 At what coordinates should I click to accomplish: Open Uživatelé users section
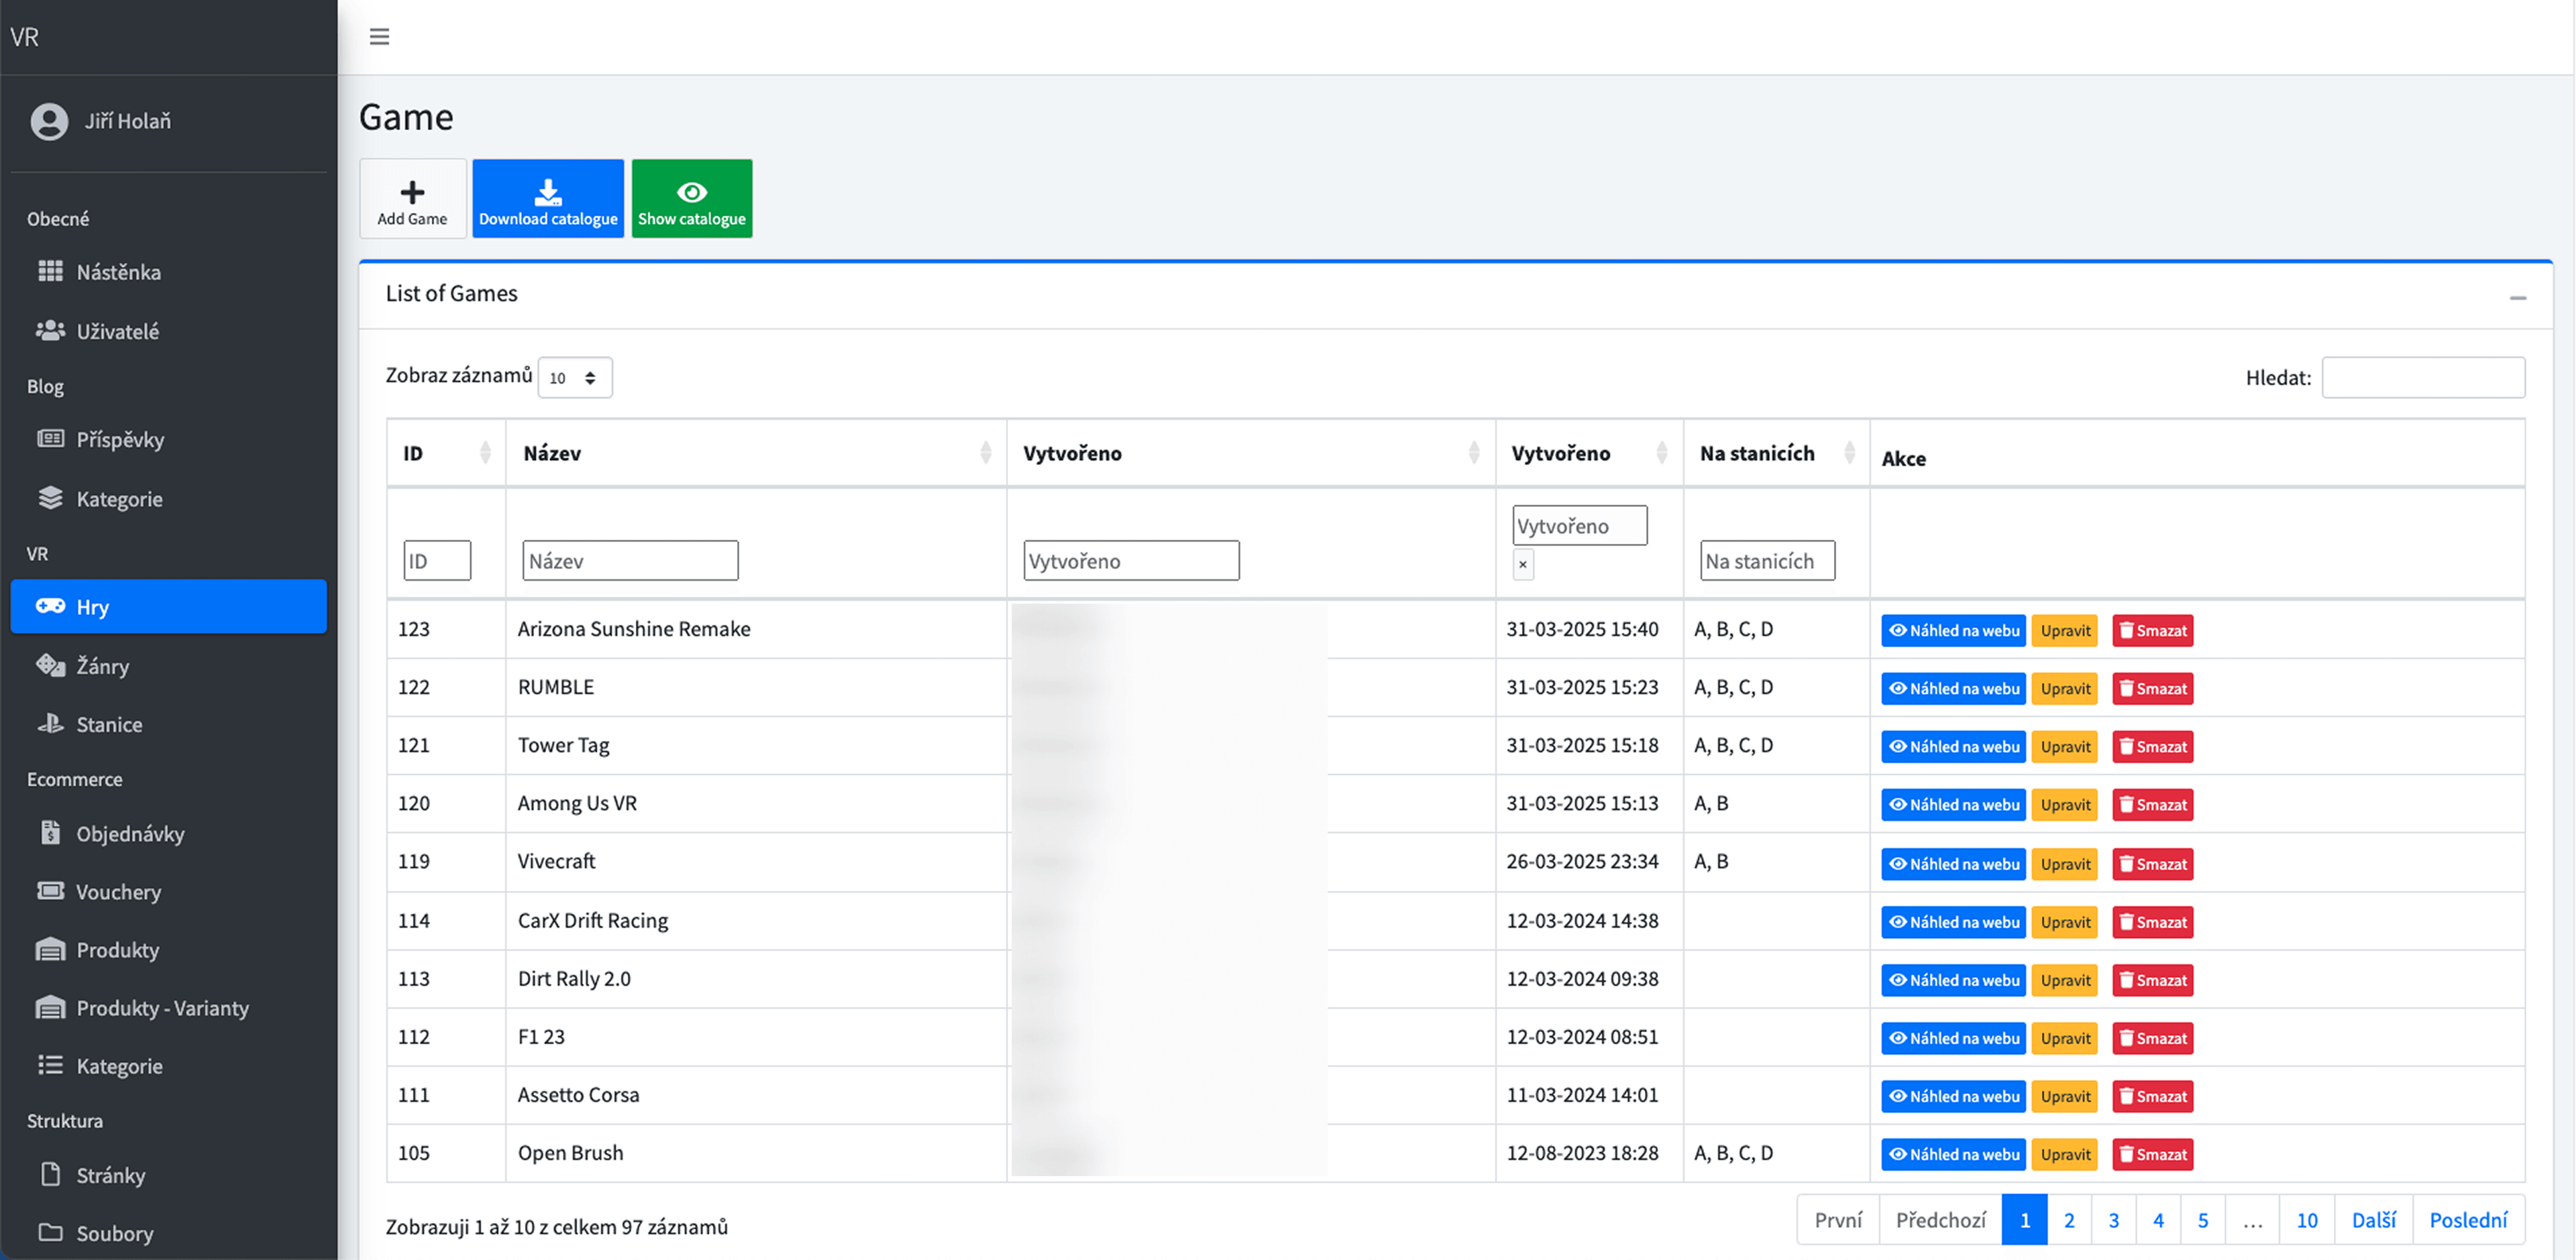tap(117, 331)
